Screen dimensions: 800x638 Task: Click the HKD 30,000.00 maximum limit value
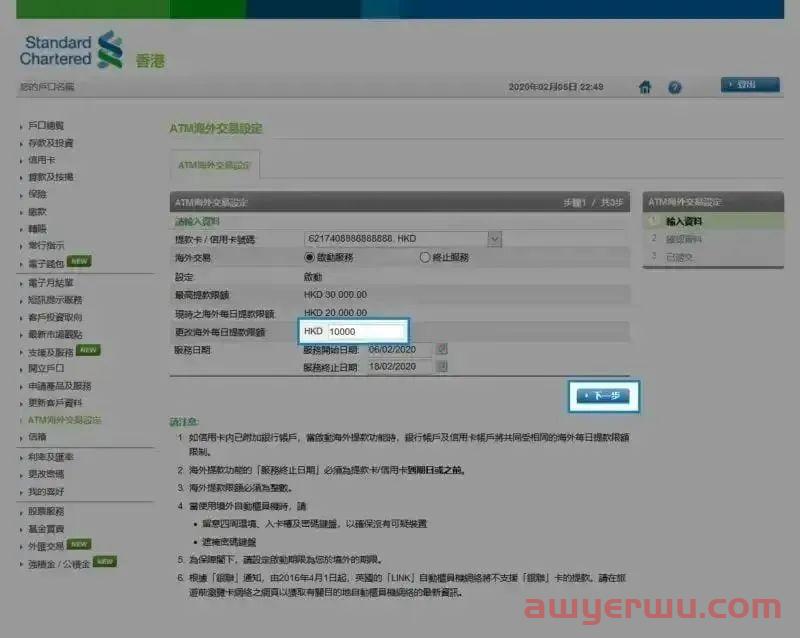(335, 295)
